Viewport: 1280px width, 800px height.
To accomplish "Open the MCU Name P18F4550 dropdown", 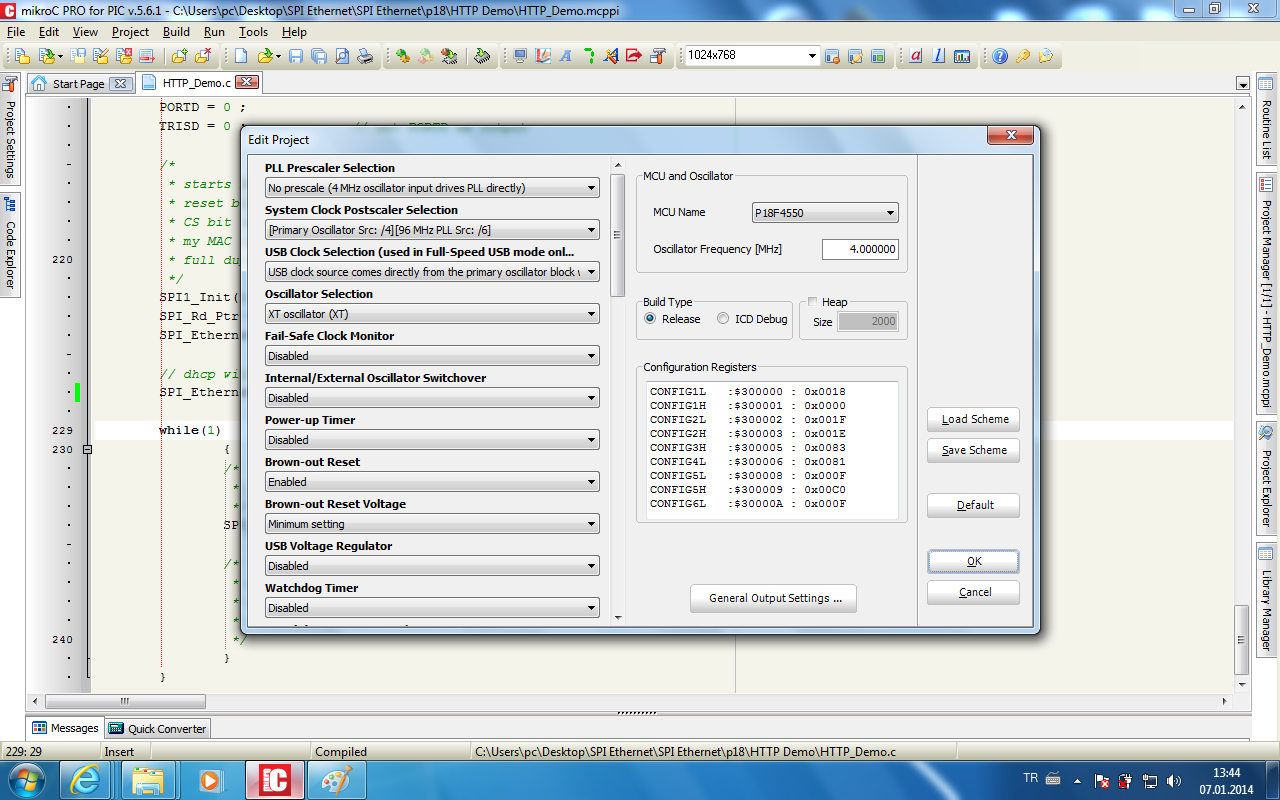I will coord(825,213).
